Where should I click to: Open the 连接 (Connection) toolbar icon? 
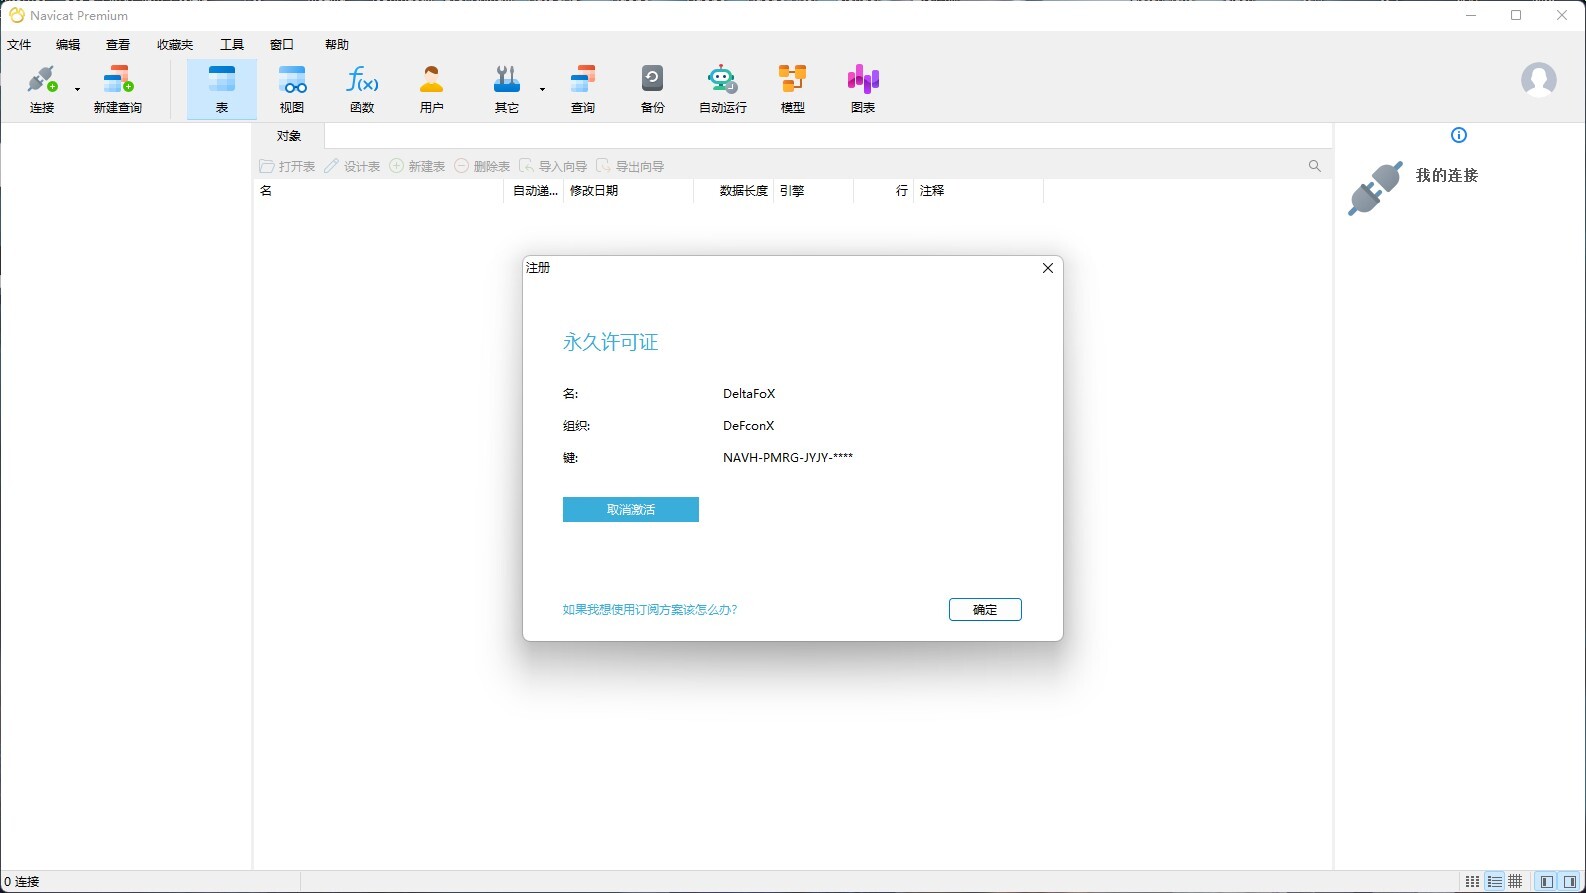point(42,88)
